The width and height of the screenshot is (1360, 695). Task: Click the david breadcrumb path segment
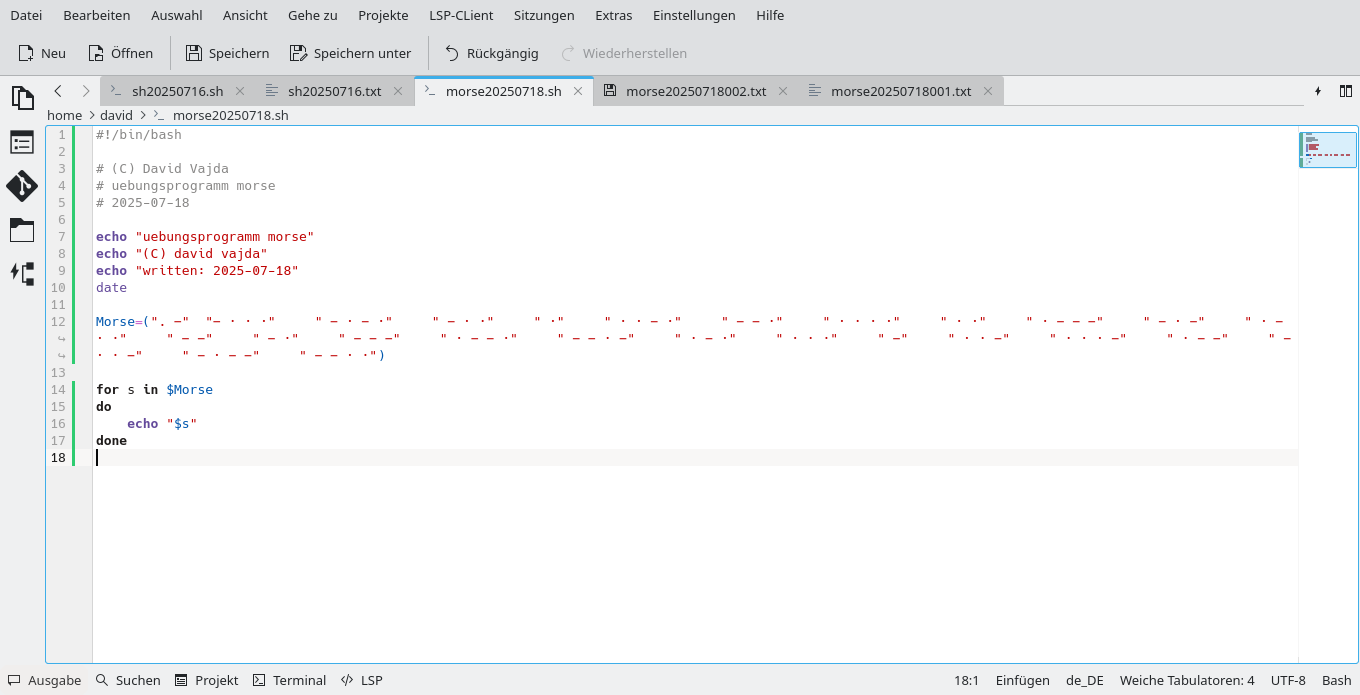point(116,115)
